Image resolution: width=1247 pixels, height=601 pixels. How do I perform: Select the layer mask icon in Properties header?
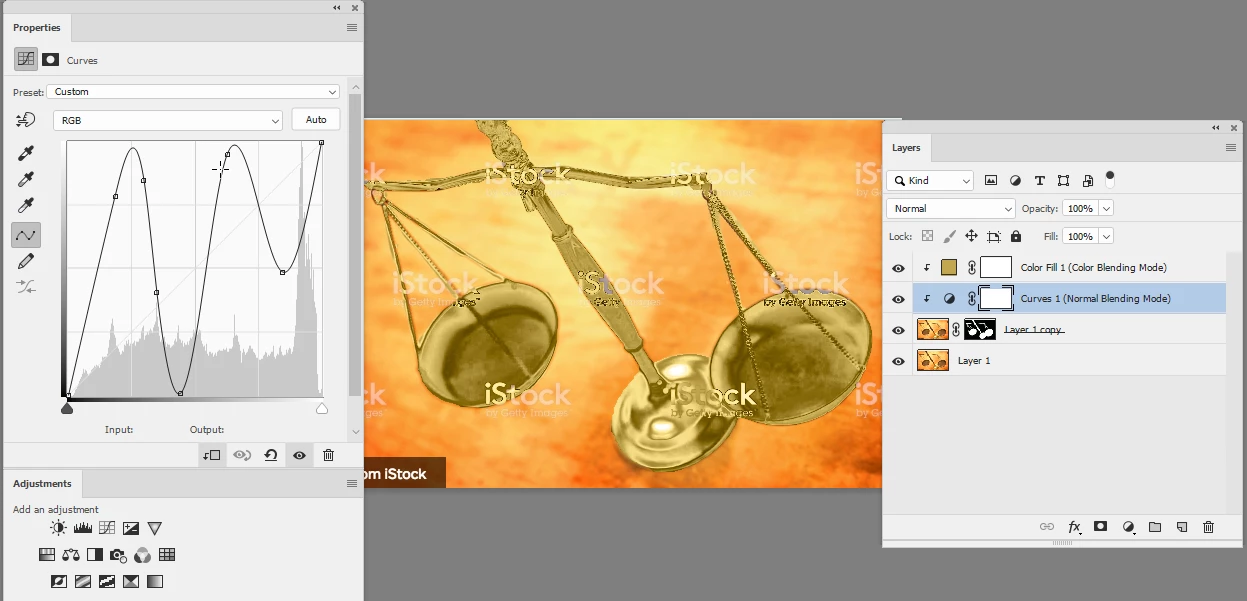click(x=50, y=60)
